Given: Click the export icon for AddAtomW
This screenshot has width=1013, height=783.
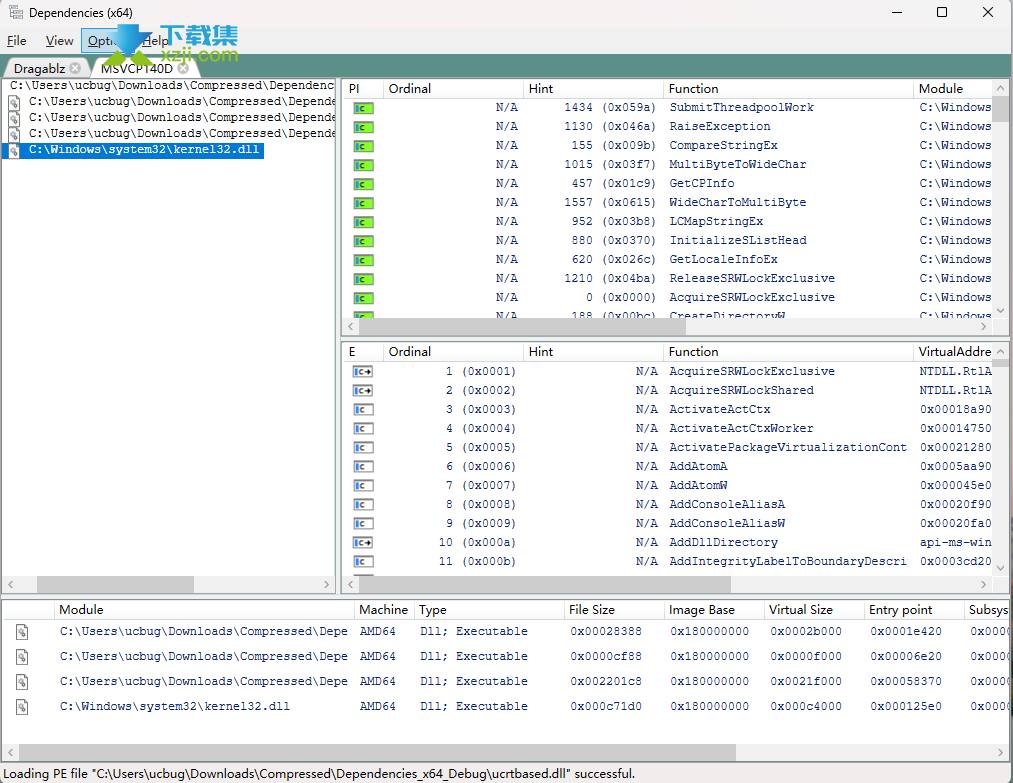Looking at the screenshot, I should [363, 485].
